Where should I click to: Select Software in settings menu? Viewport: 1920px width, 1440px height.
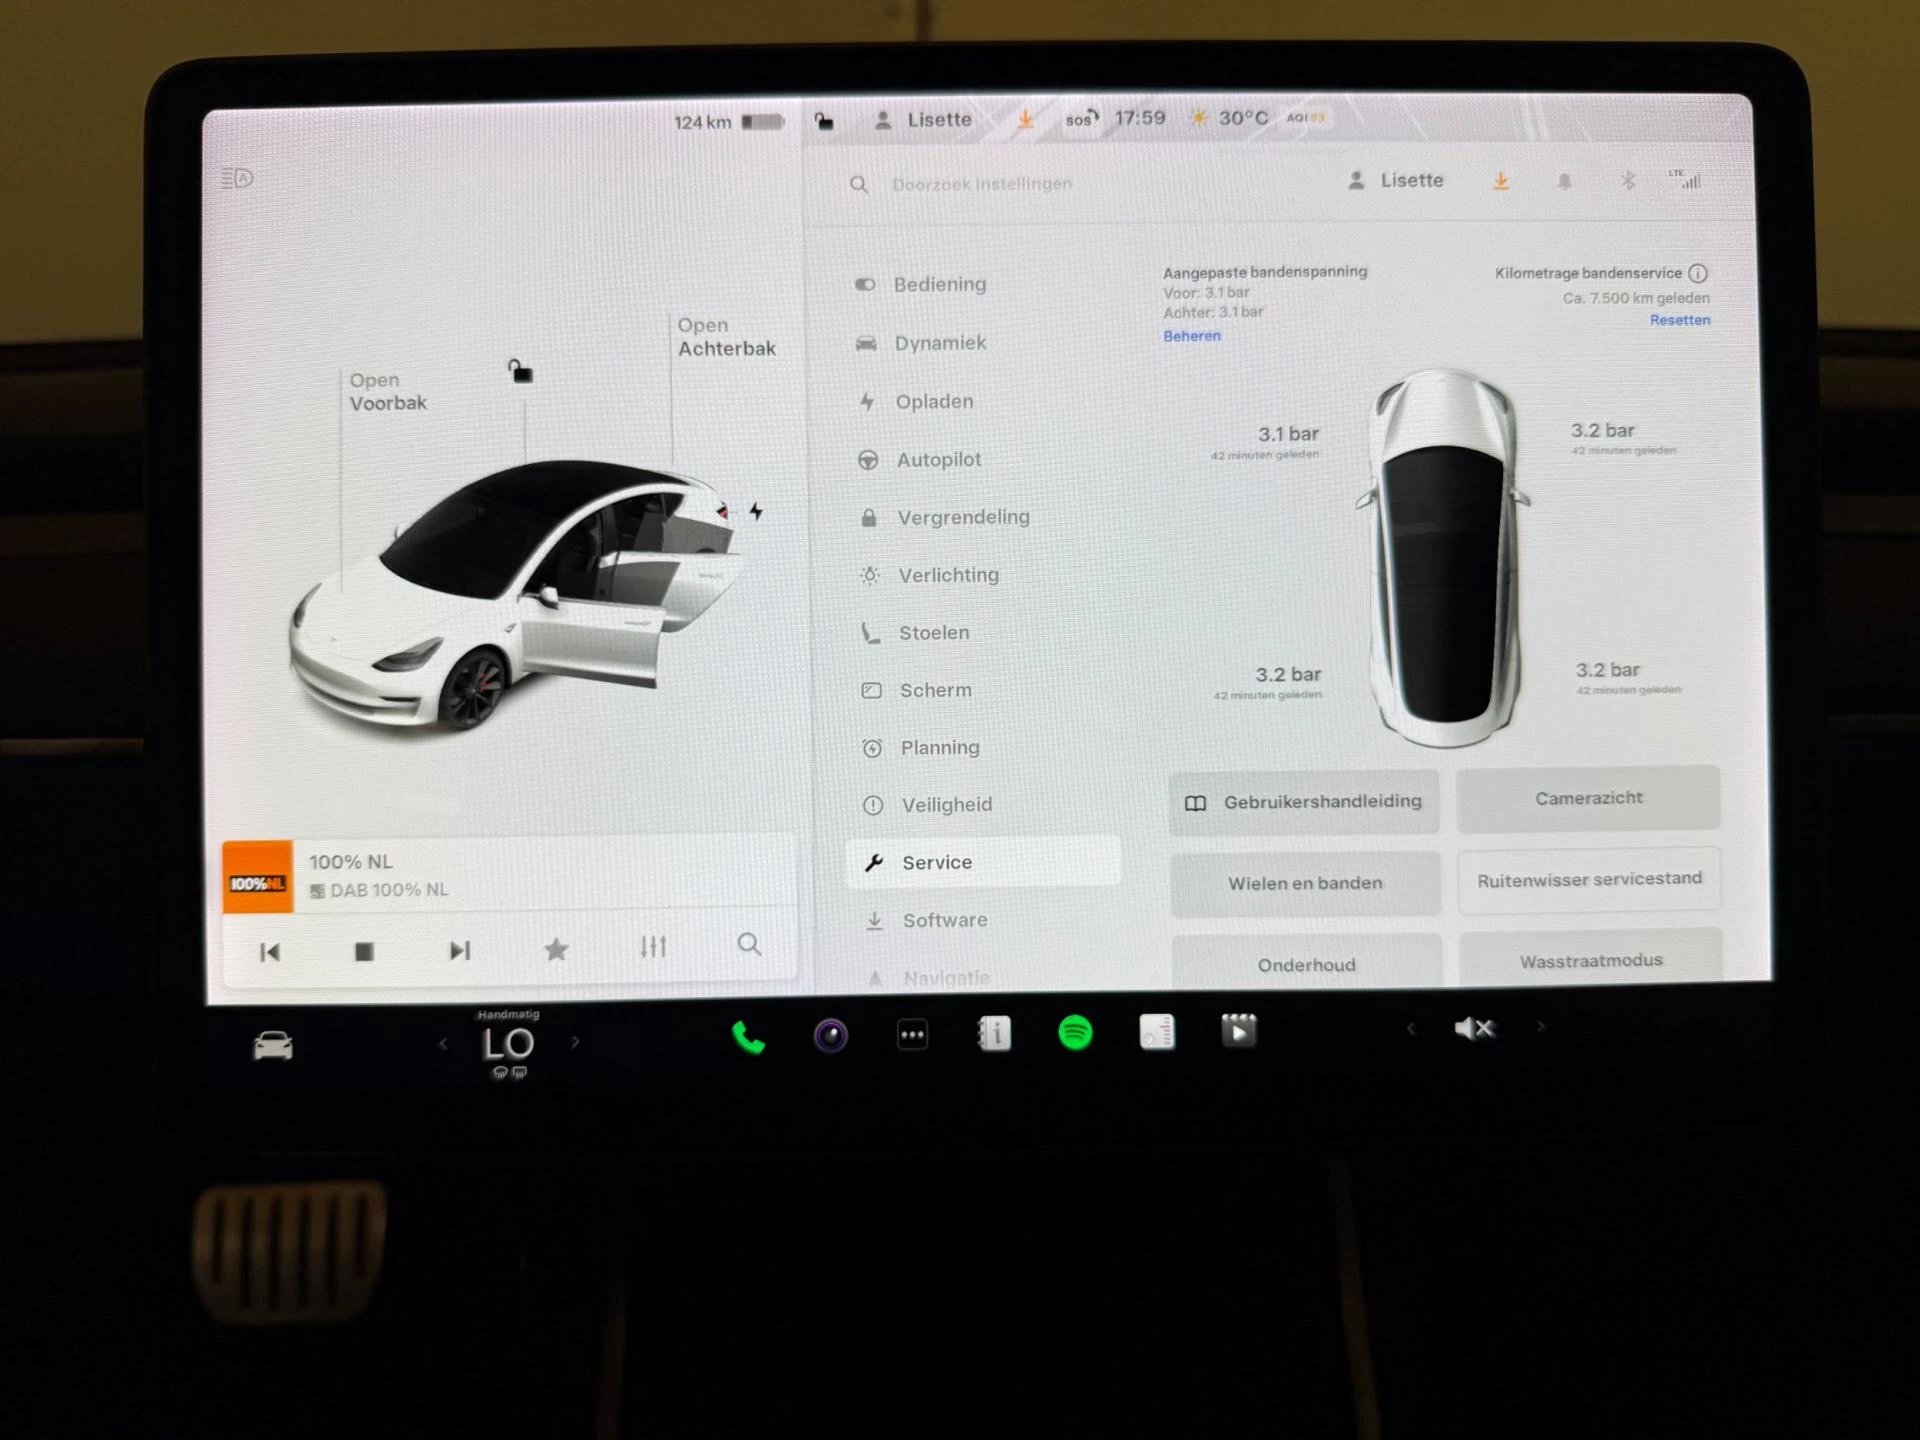(944, 920)
